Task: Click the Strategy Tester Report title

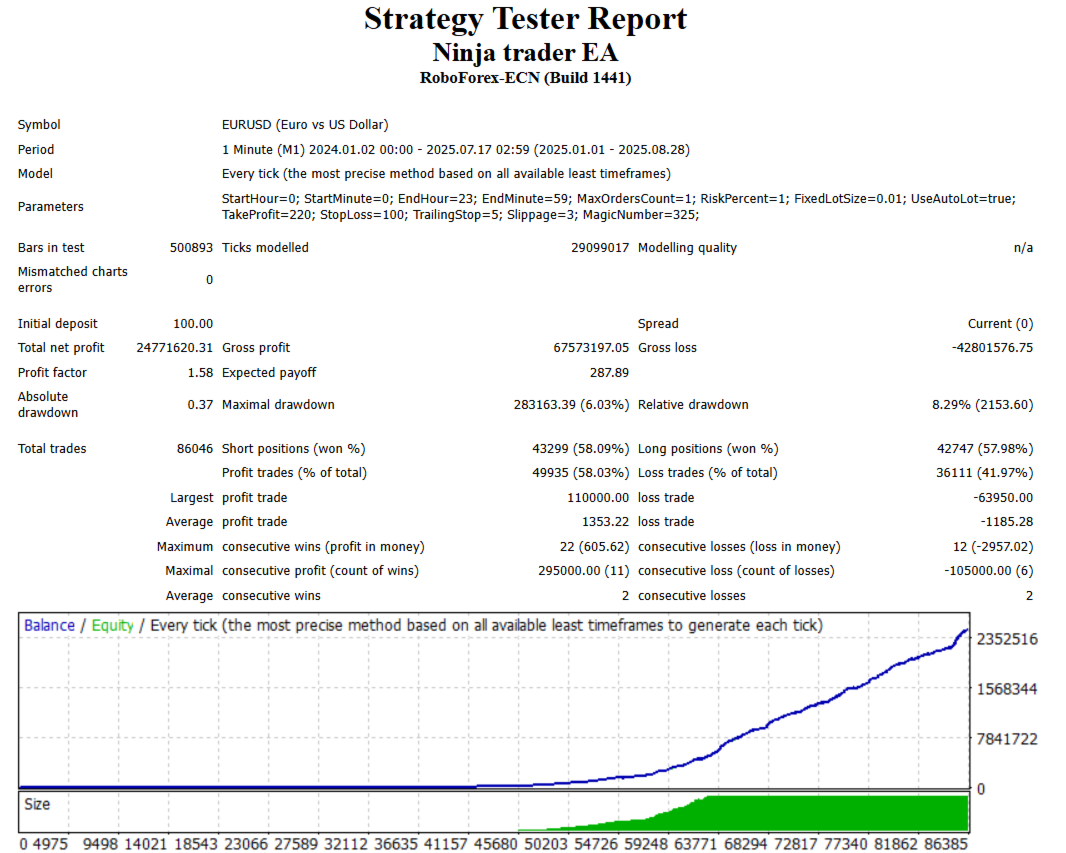Action: [525, 19]
